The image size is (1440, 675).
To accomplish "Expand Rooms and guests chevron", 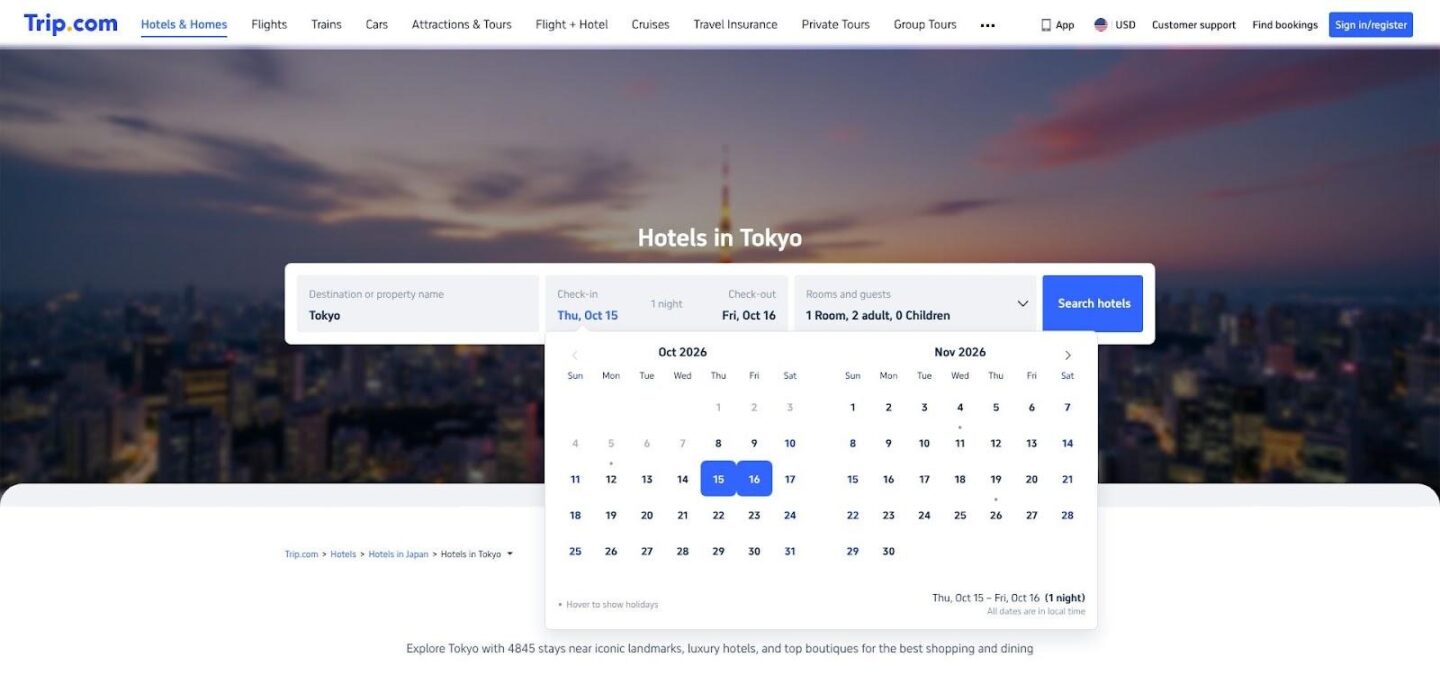I will click(x=1023, y=304).
